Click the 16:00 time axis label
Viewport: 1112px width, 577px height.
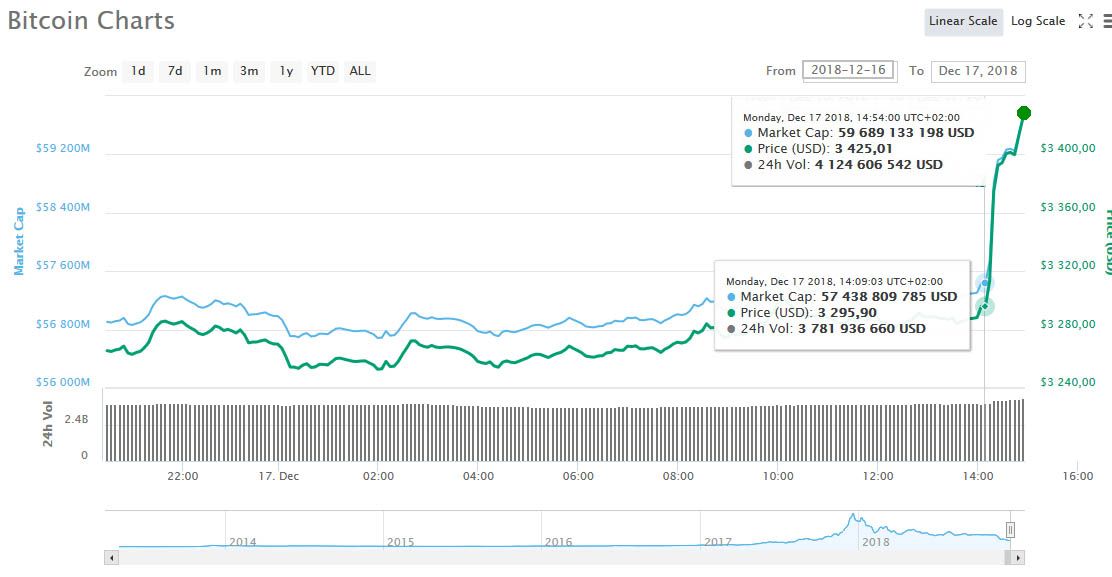point(1078,476)
